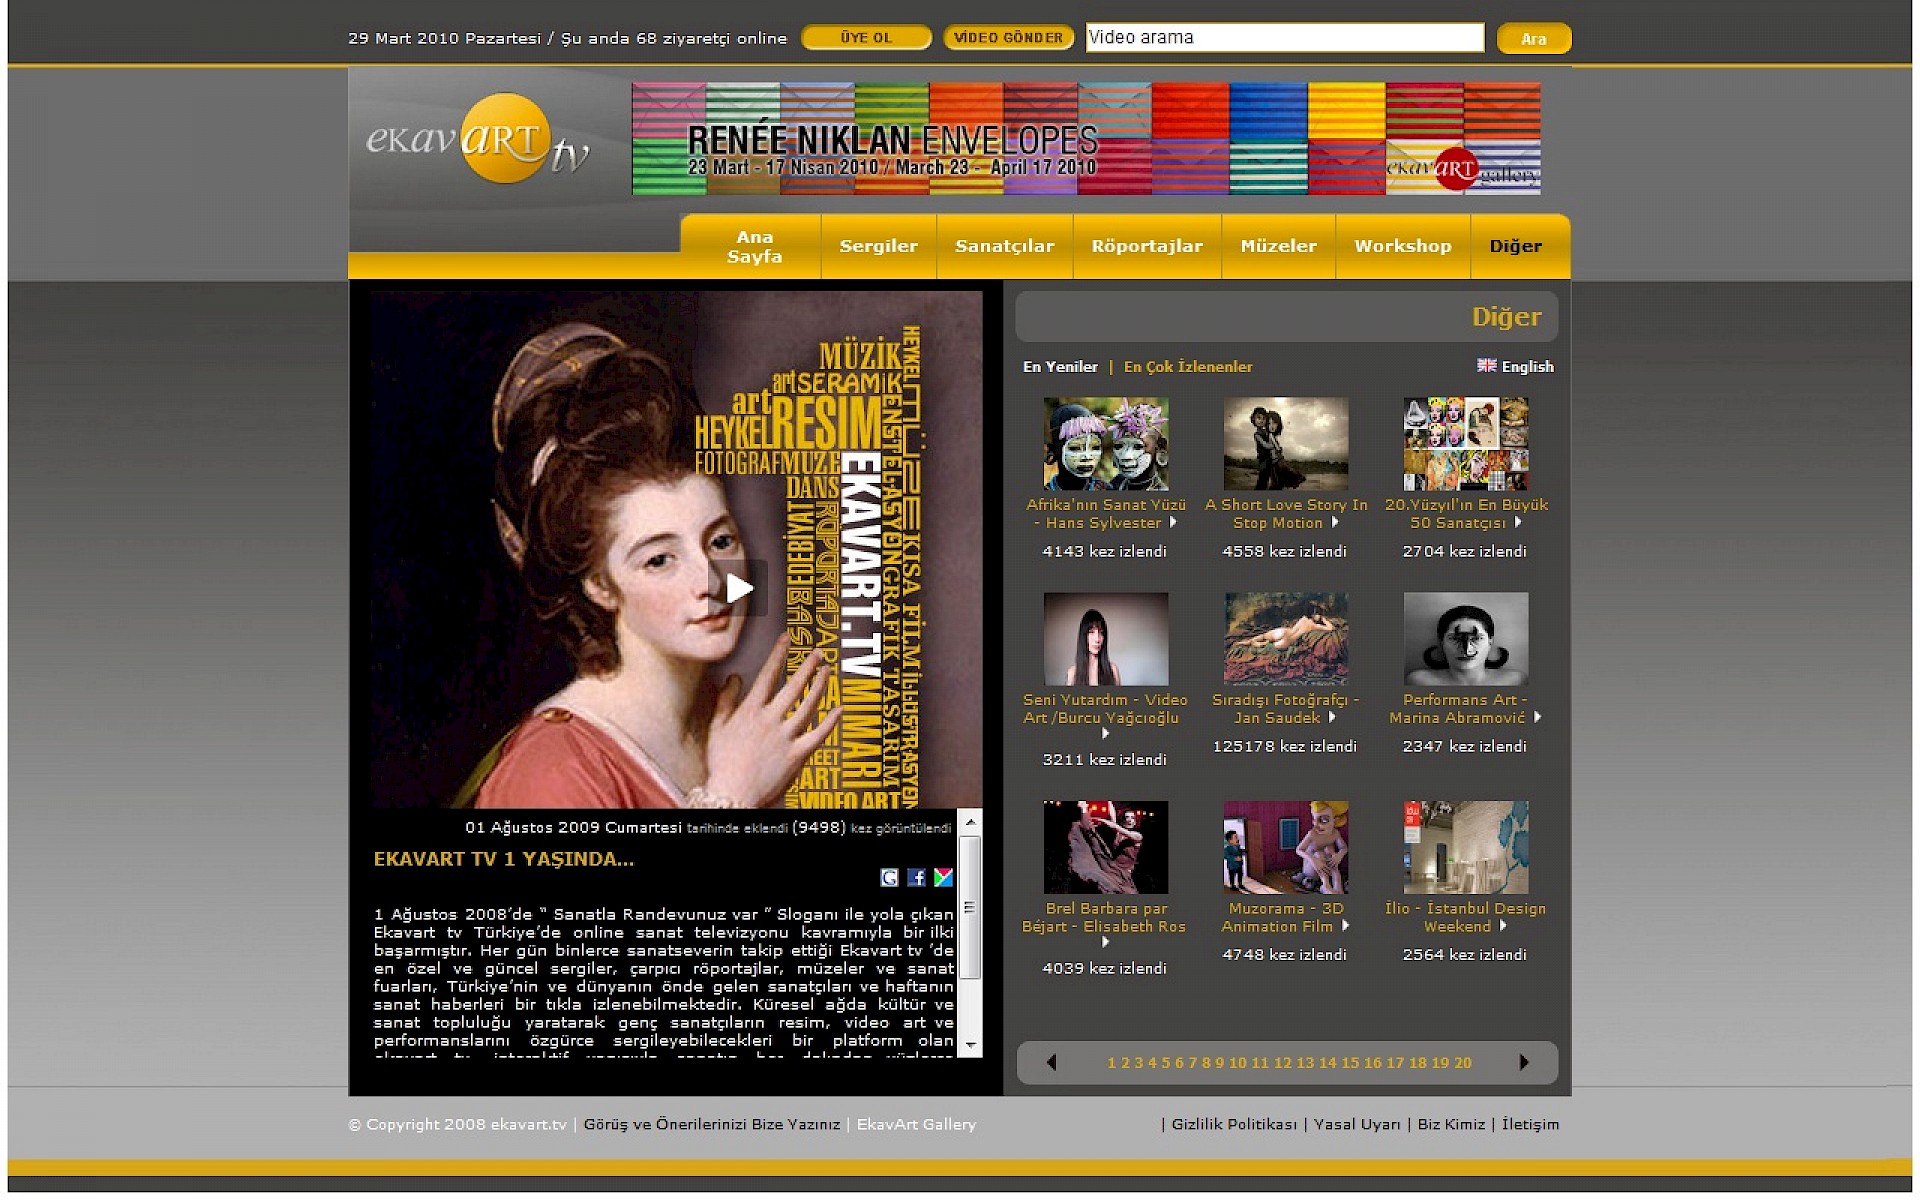
Task: Go to the next page using the right arrow
Action: tap(1524, 1062)
